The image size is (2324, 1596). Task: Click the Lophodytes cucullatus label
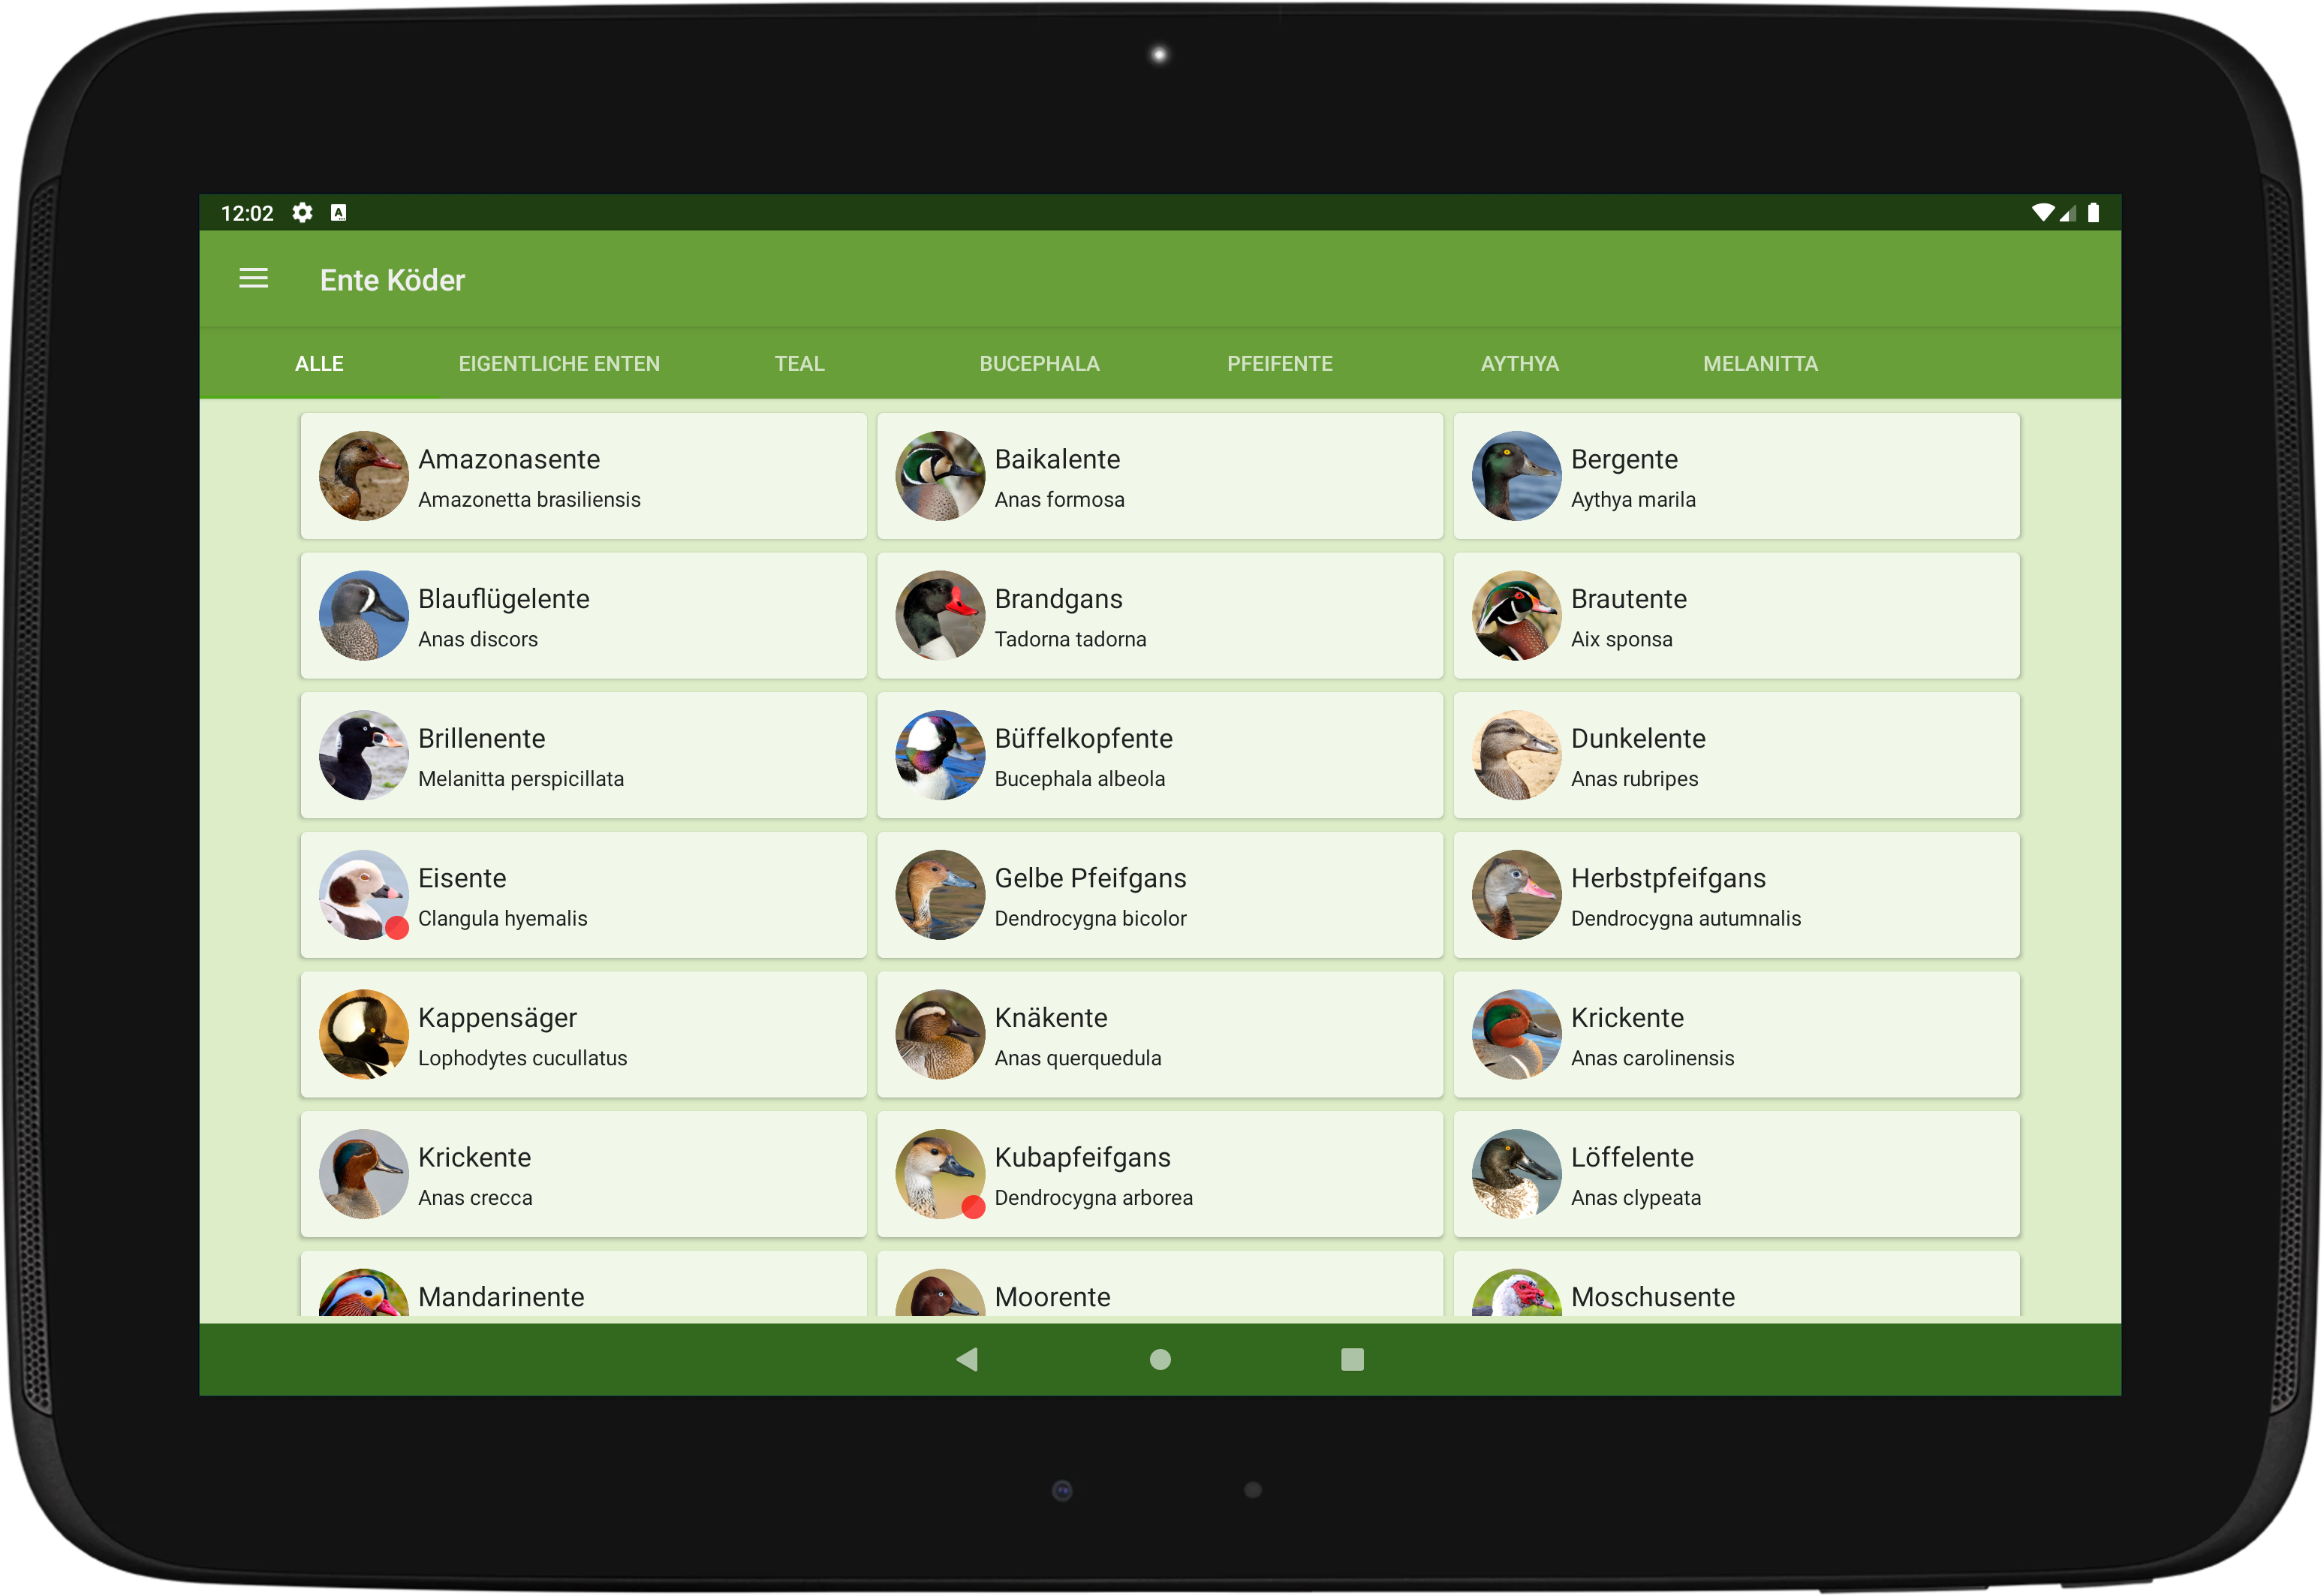click(523, 1059)
